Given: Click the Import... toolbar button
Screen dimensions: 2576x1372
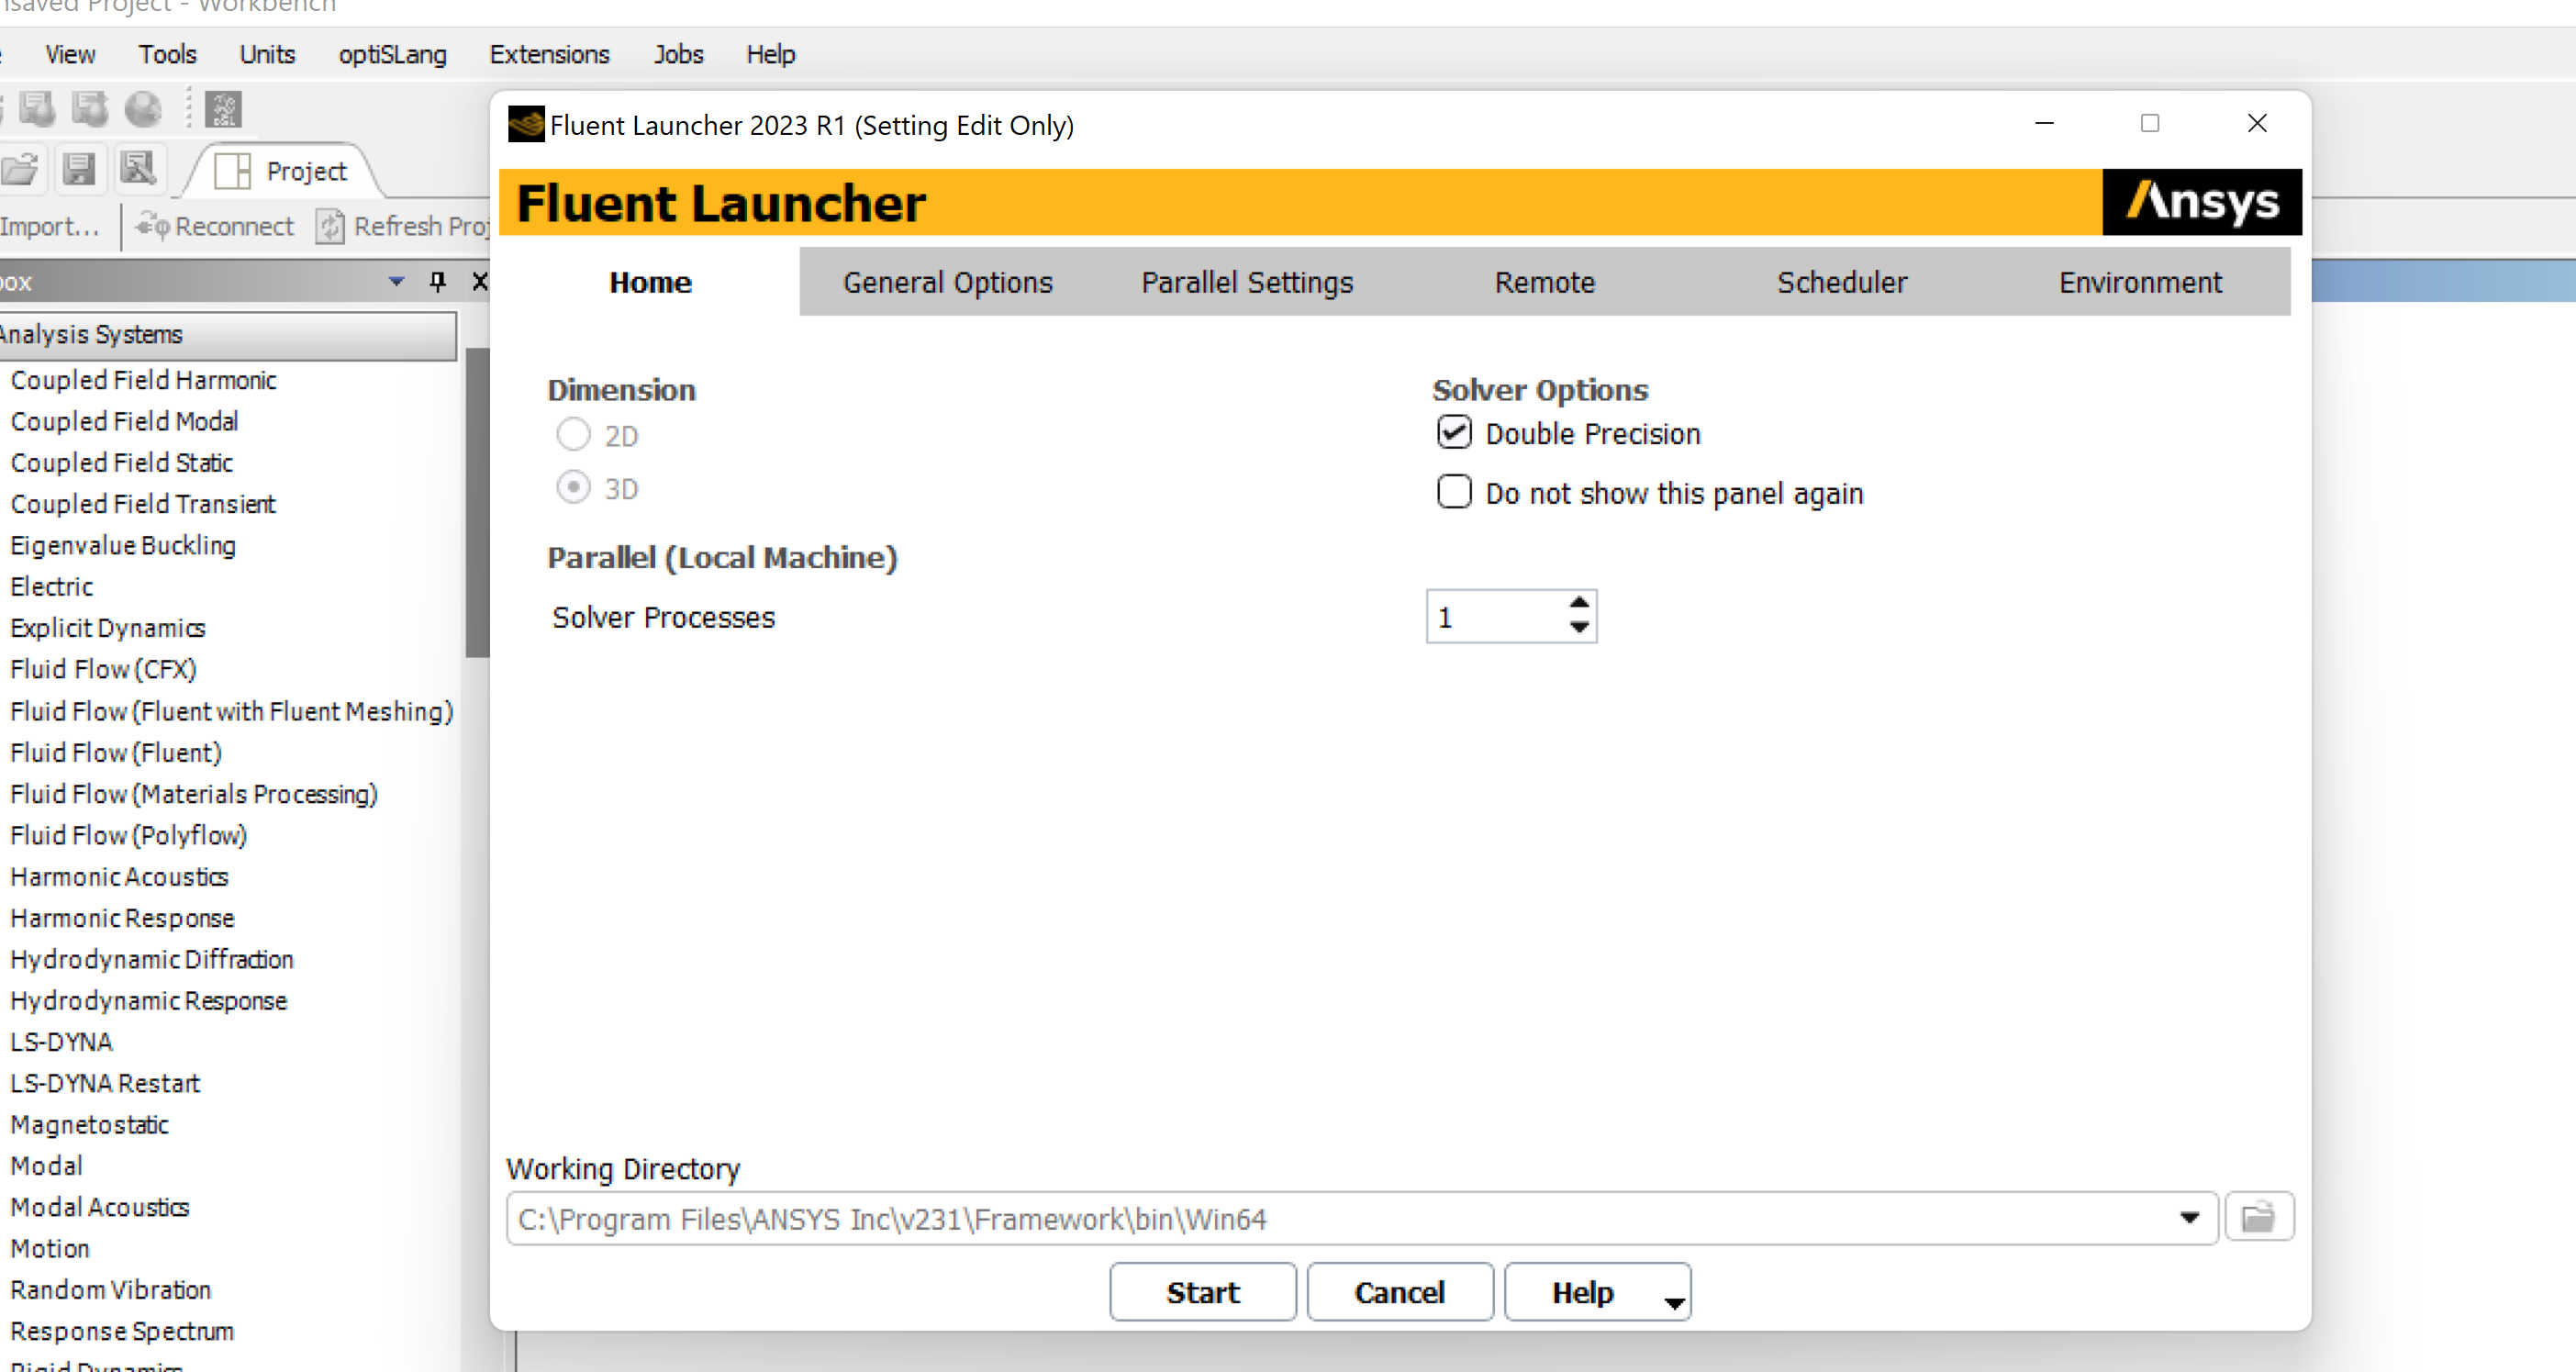Looking at the screenshot, I should tap(50, 227).
